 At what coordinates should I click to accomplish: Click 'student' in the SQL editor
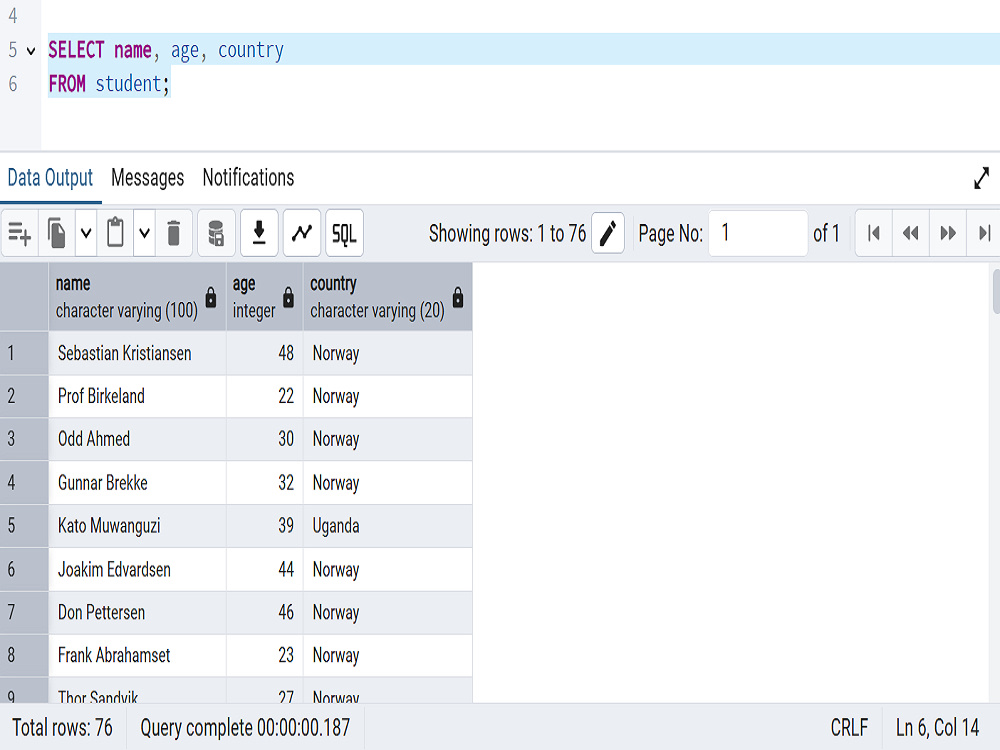coord(128,84)
